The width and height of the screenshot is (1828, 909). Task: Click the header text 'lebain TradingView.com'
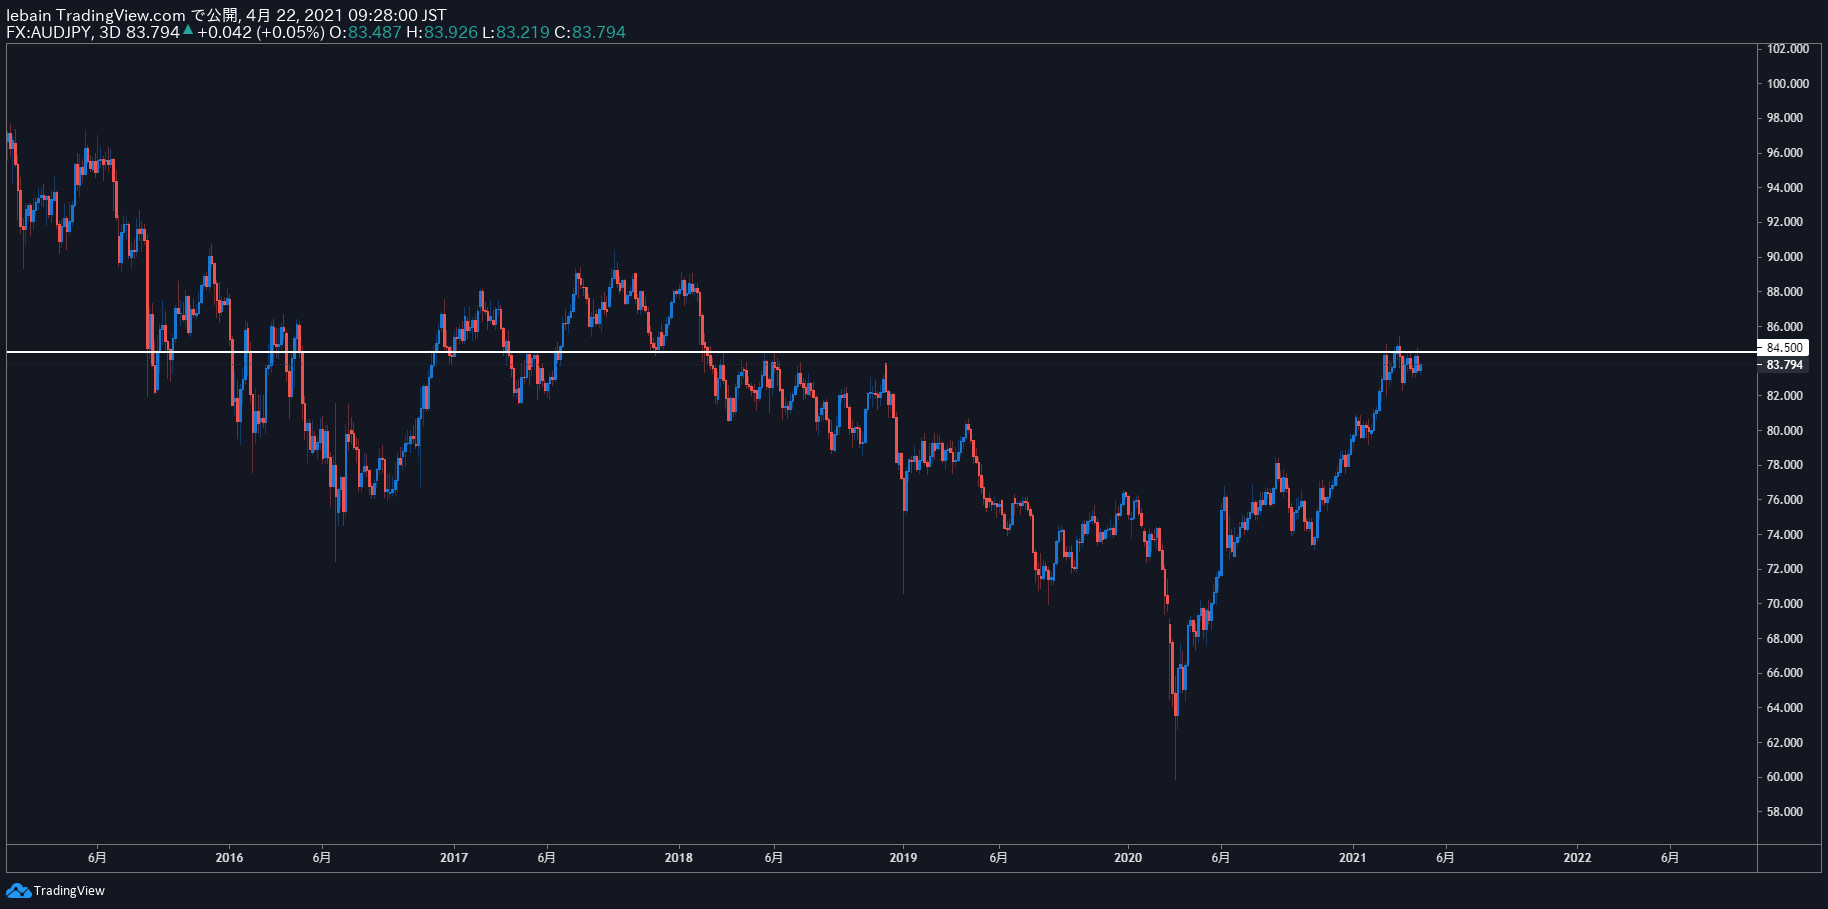(x=96, y=15)
